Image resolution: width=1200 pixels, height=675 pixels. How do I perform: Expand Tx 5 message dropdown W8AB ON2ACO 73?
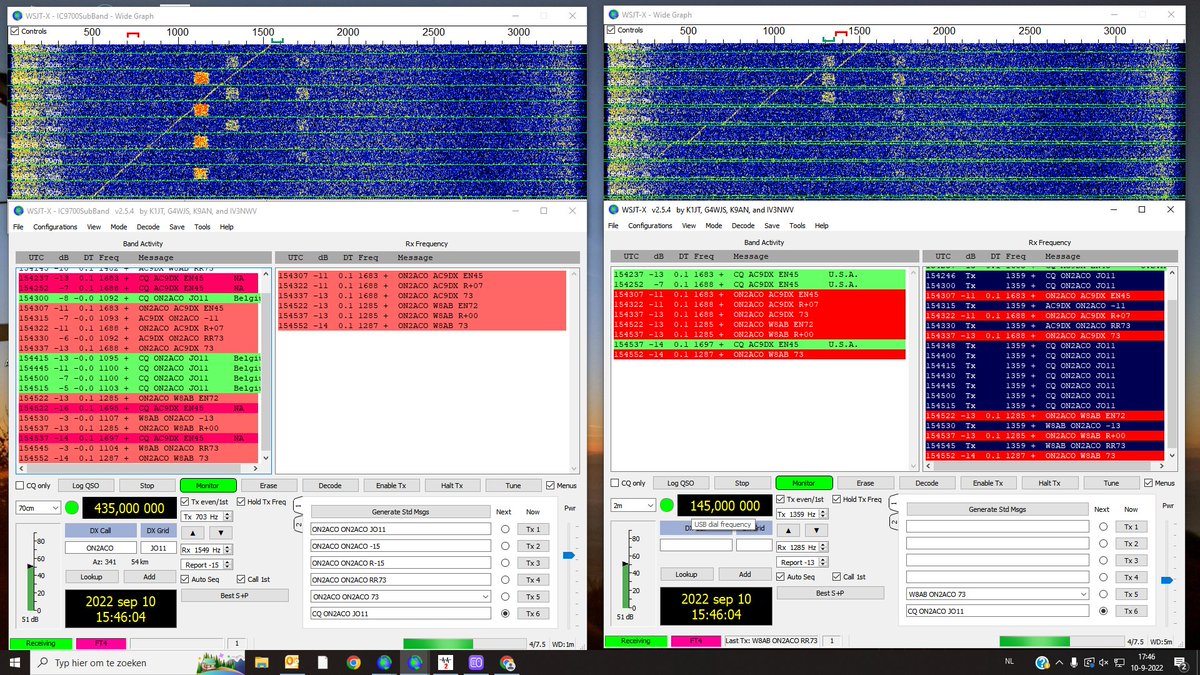coord(1083,594)
